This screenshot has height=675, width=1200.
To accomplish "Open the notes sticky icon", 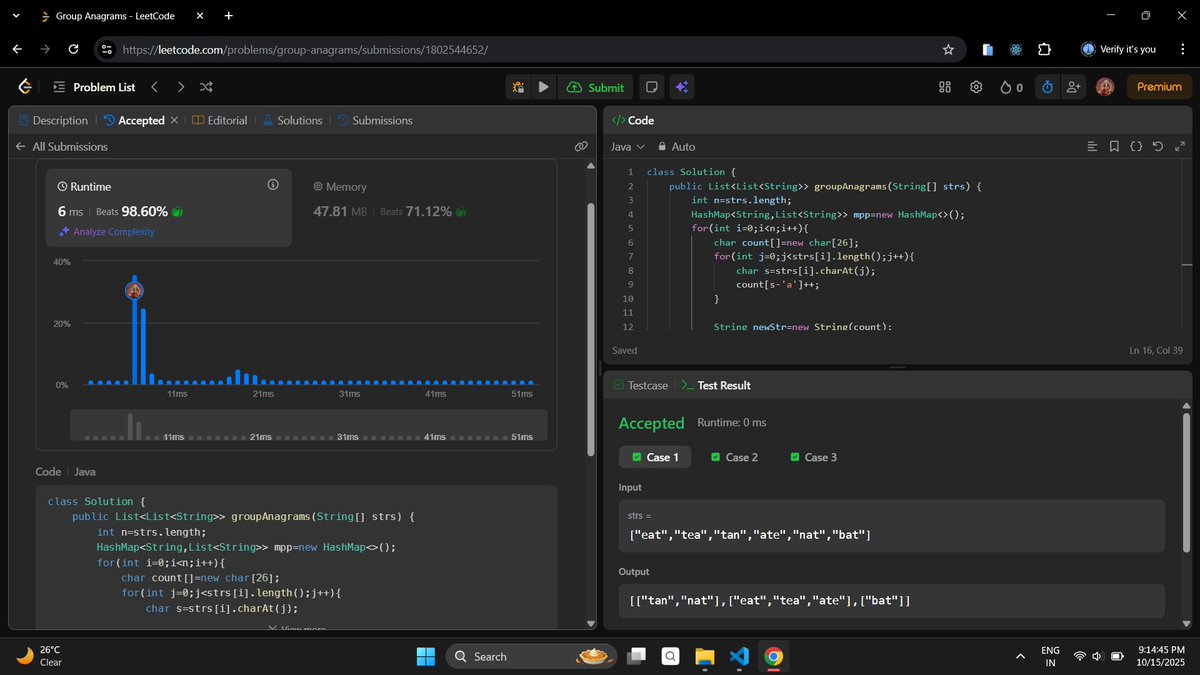I will [x=651, y=87].
